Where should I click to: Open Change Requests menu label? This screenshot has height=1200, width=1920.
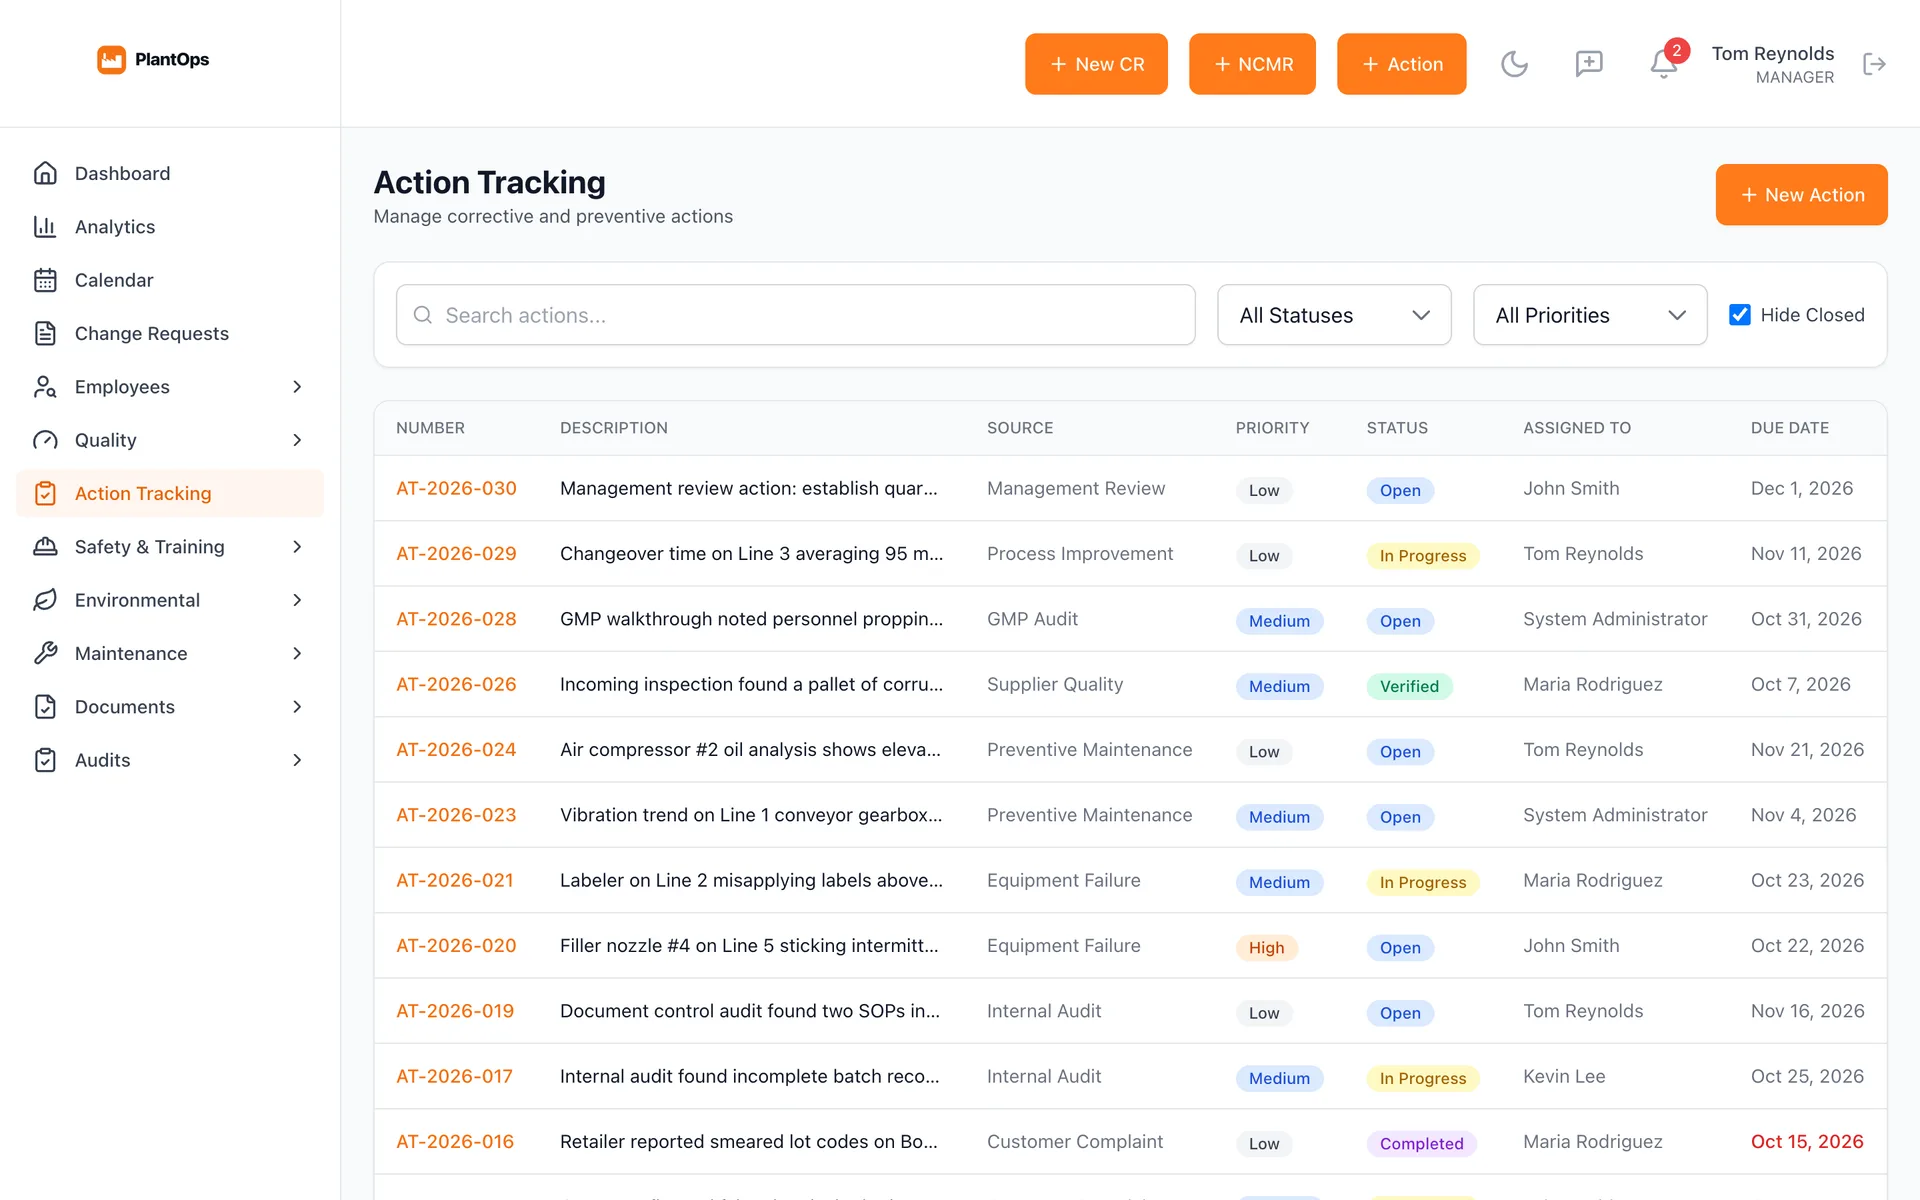152,333
